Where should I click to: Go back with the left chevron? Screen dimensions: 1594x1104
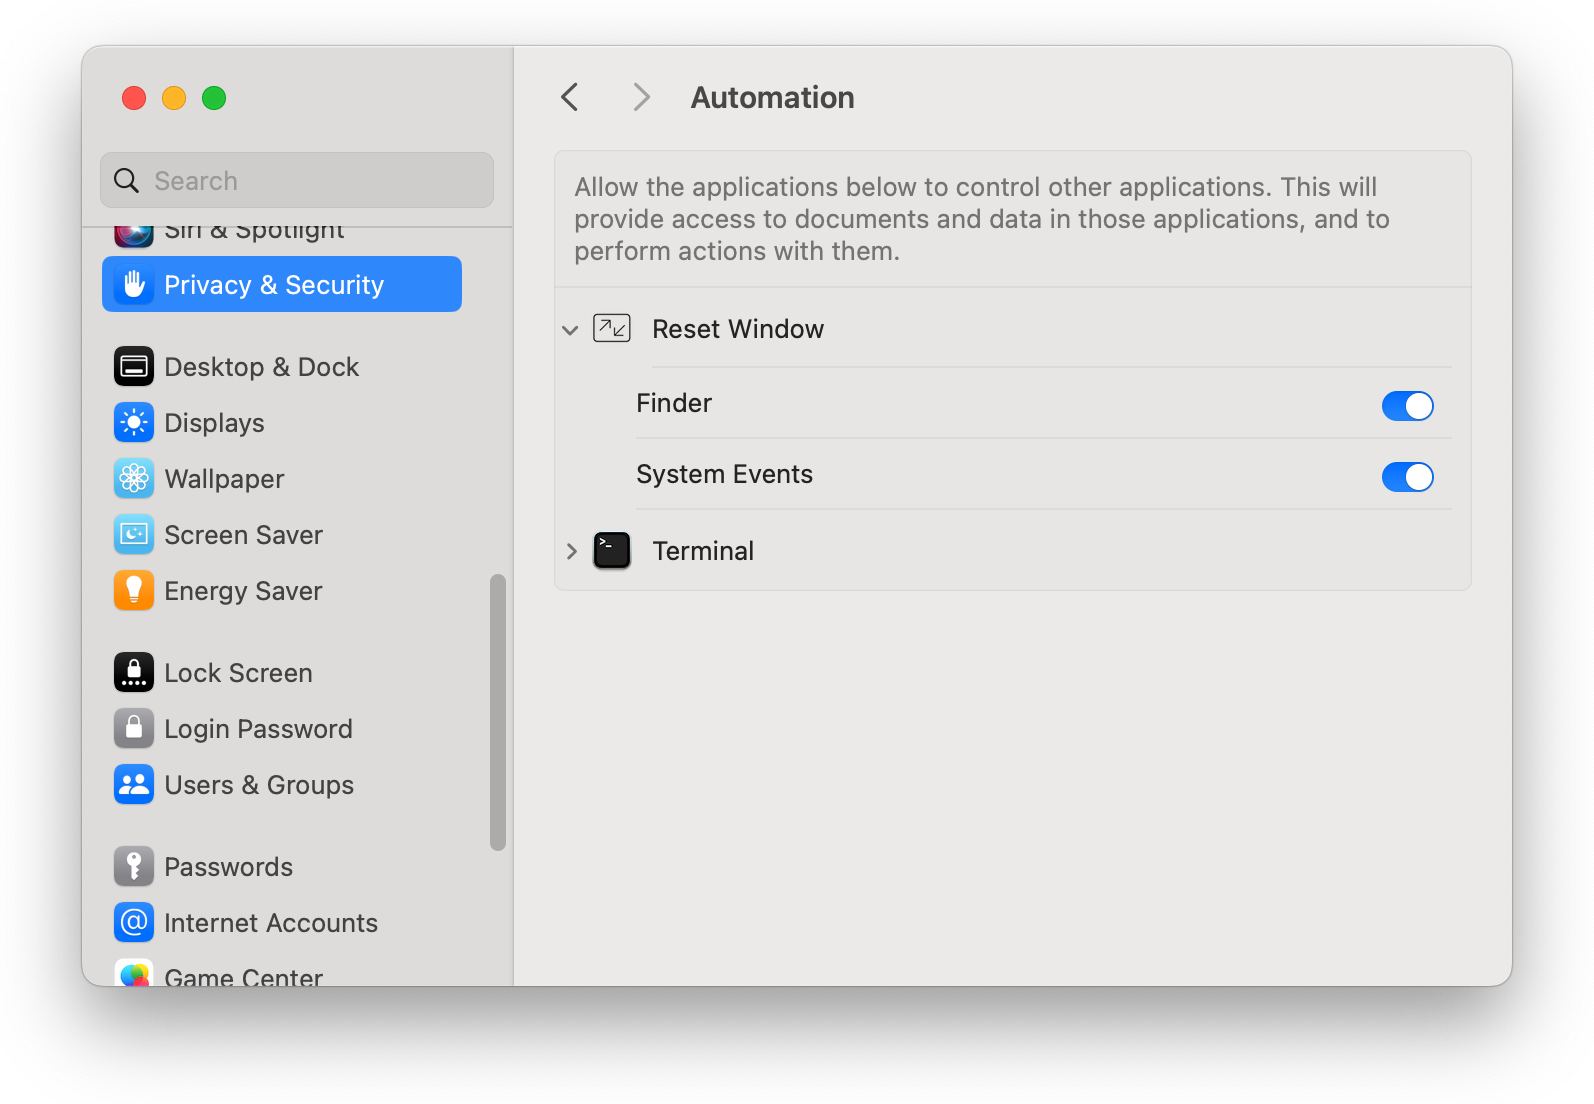coord(570,97)
